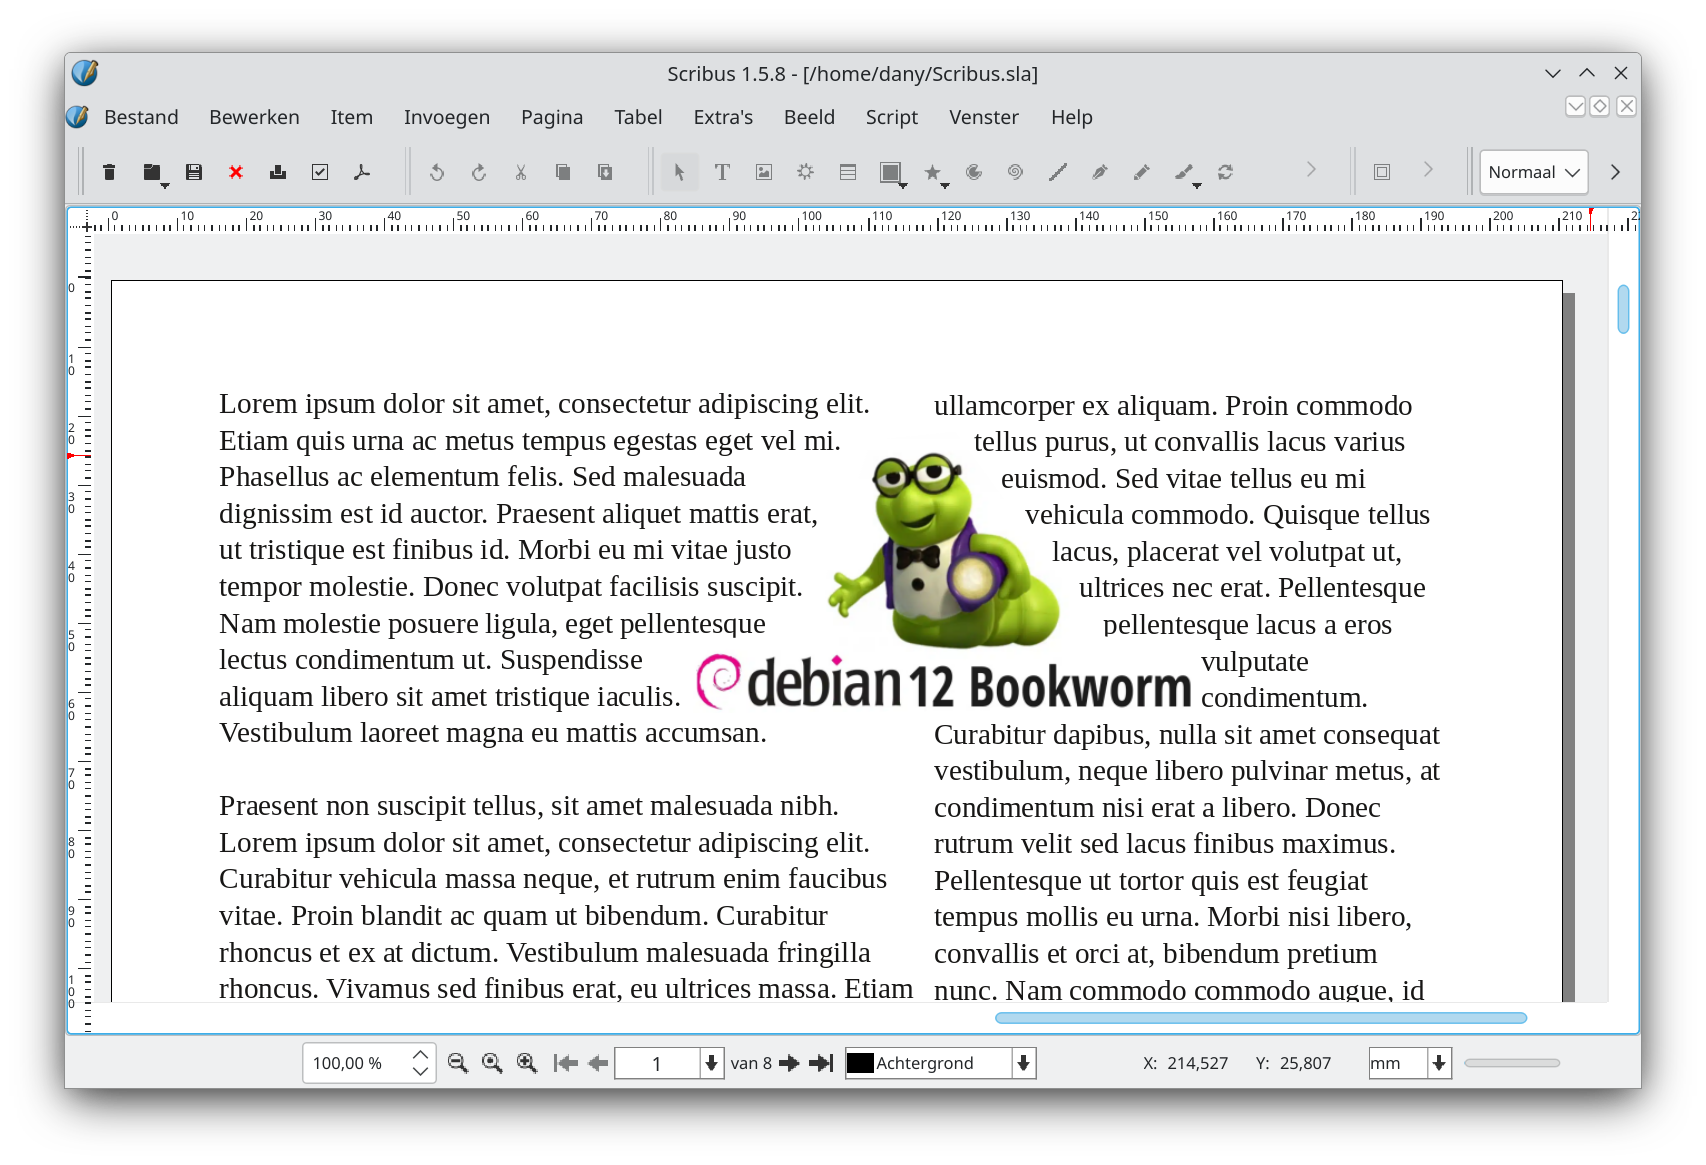Screen dimensions: 1706x1165
Task: Click the Print icon
Action: pos(278,172)
